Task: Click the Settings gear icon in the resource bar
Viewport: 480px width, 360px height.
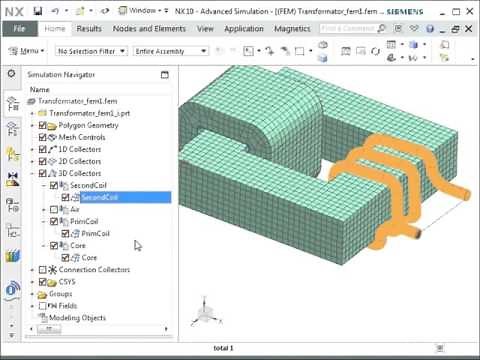Action: [11, 74]
